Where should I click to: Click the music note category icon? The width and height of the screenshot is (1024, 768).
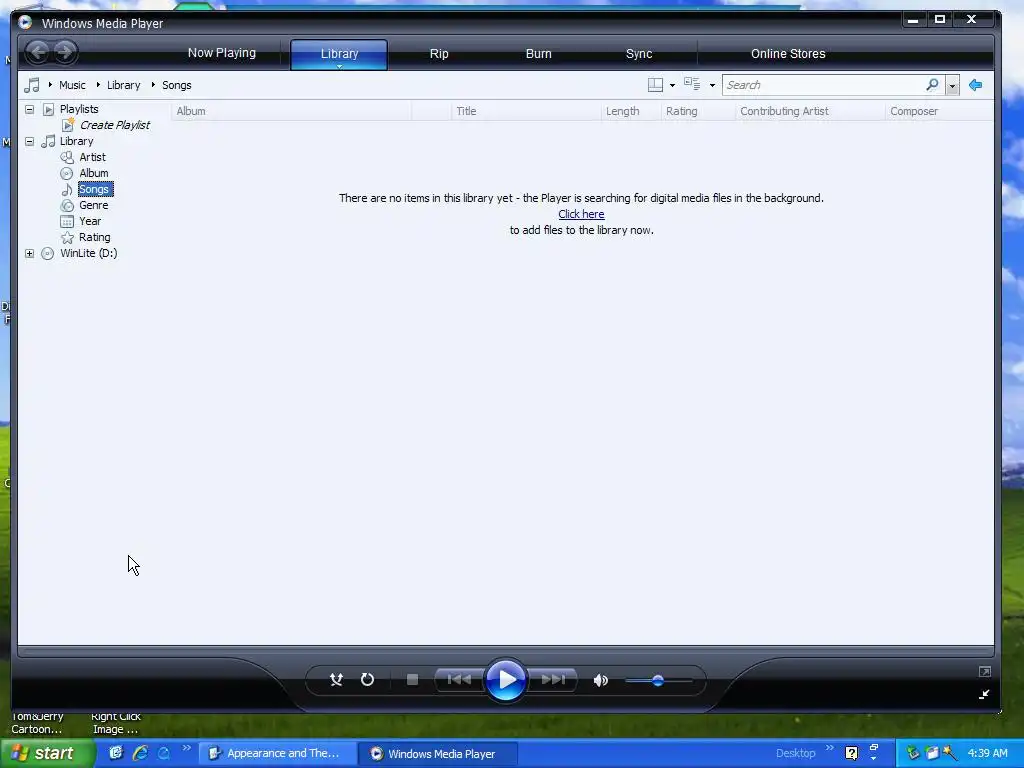(x=32, y=85)
